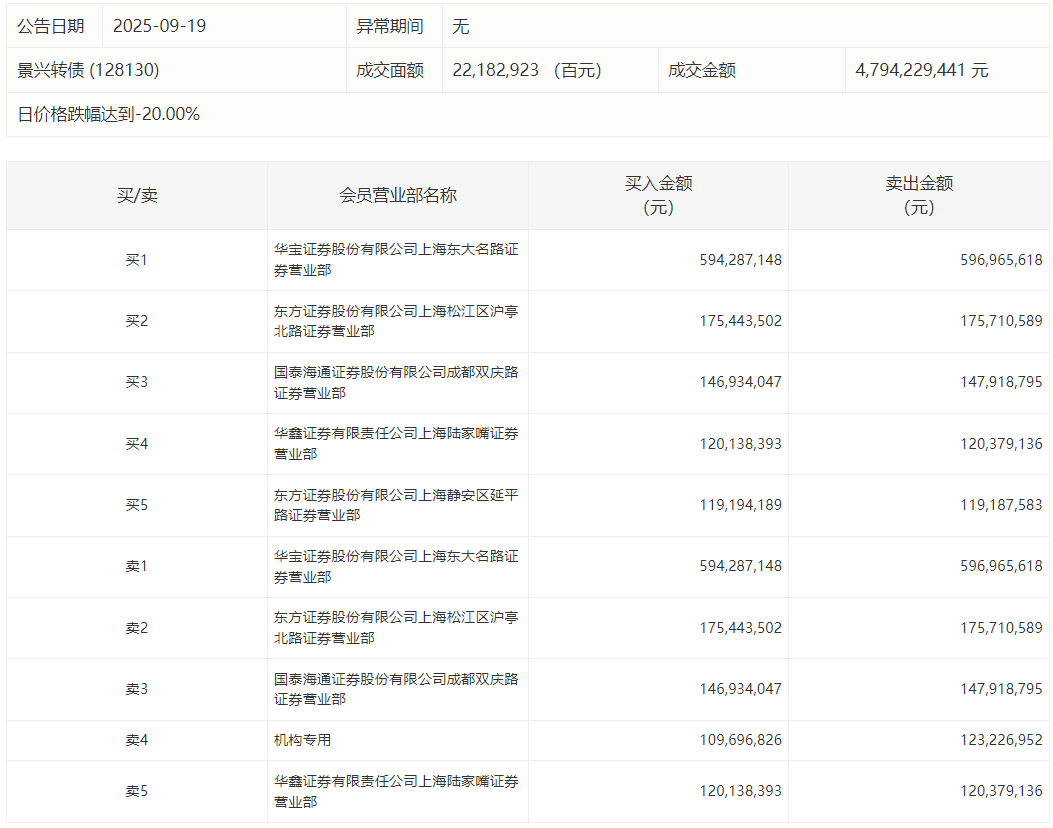Click sell amount 123,226,952 in 卖4 row

coord(1000,740)
